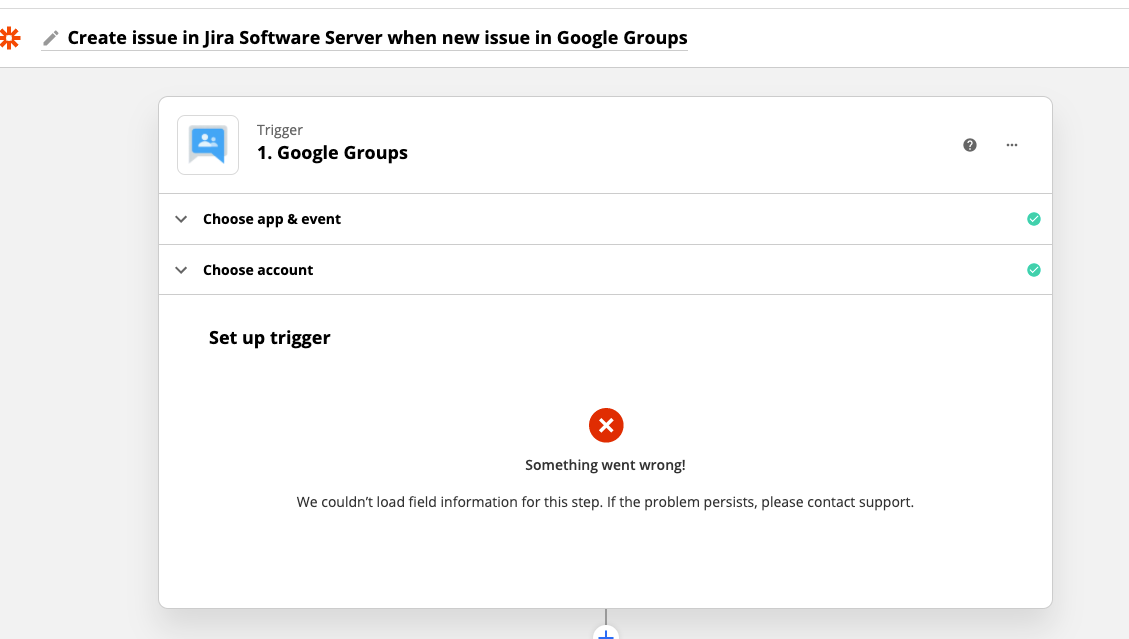1129x639 pixels.
Task: Click the green checkmark for Choose account
Action: click(1034, 270)
